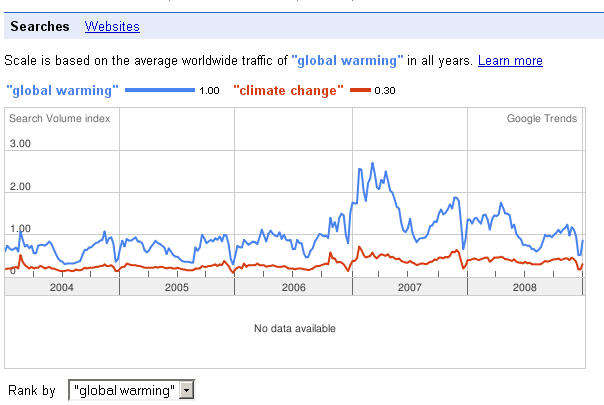The width and height of the screenshot is (604, 405).
Task: Select the 2006 year on timeline
Action: pos(293,287)
